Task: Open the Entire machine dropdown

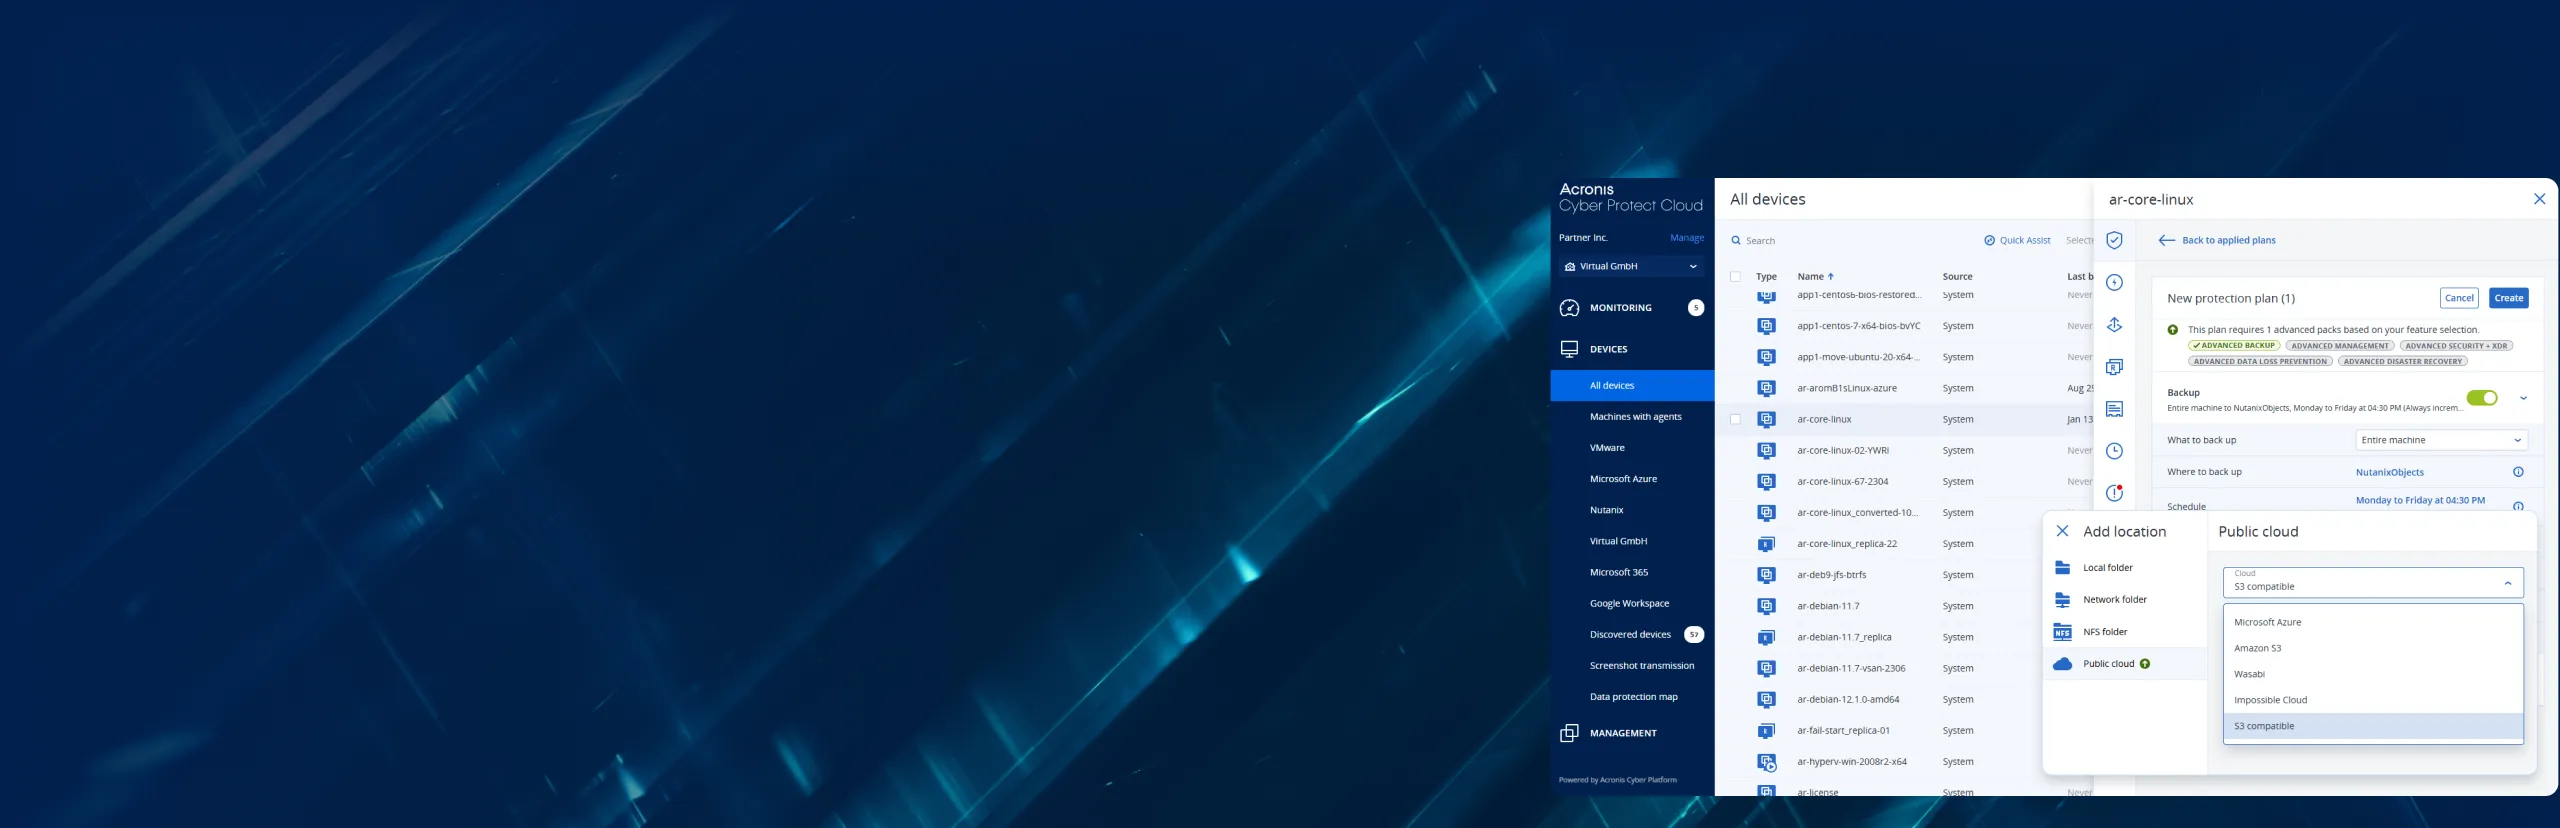Action: 2440,440
